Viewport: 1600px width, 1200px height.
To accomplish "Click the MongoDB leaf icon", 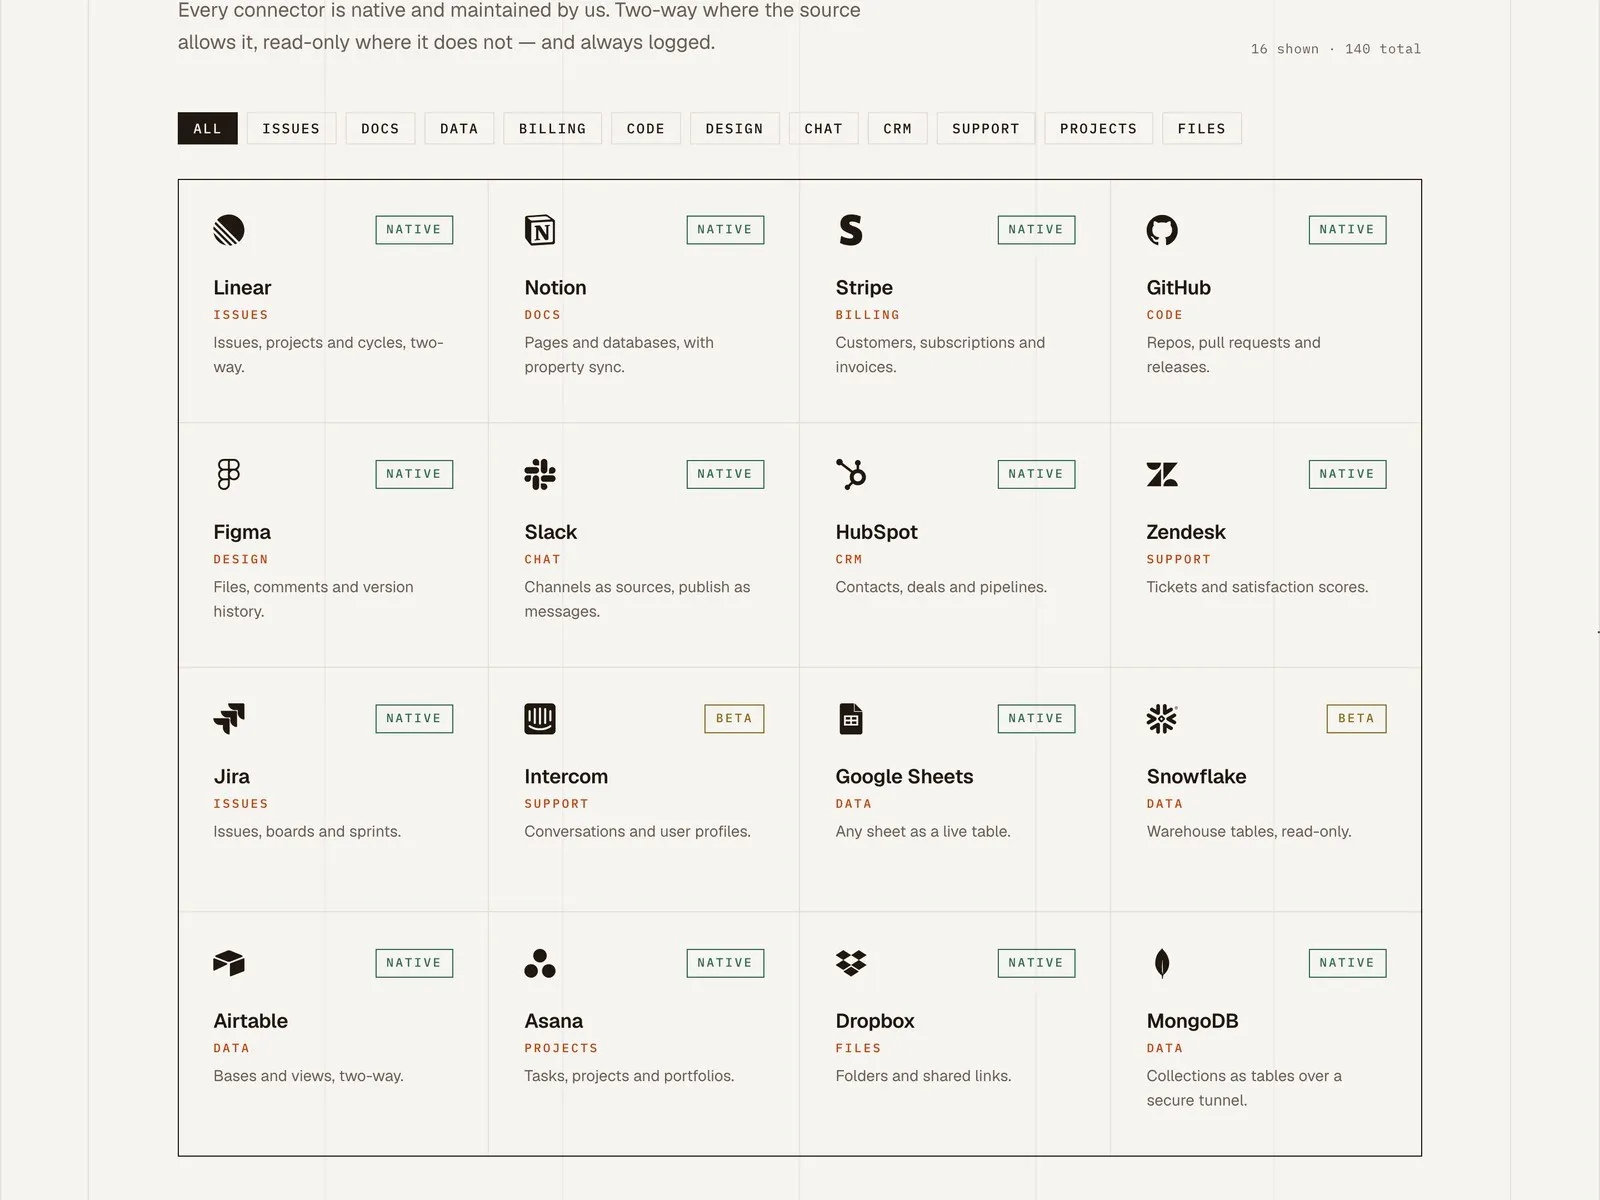I will (x=1162, y=963).
